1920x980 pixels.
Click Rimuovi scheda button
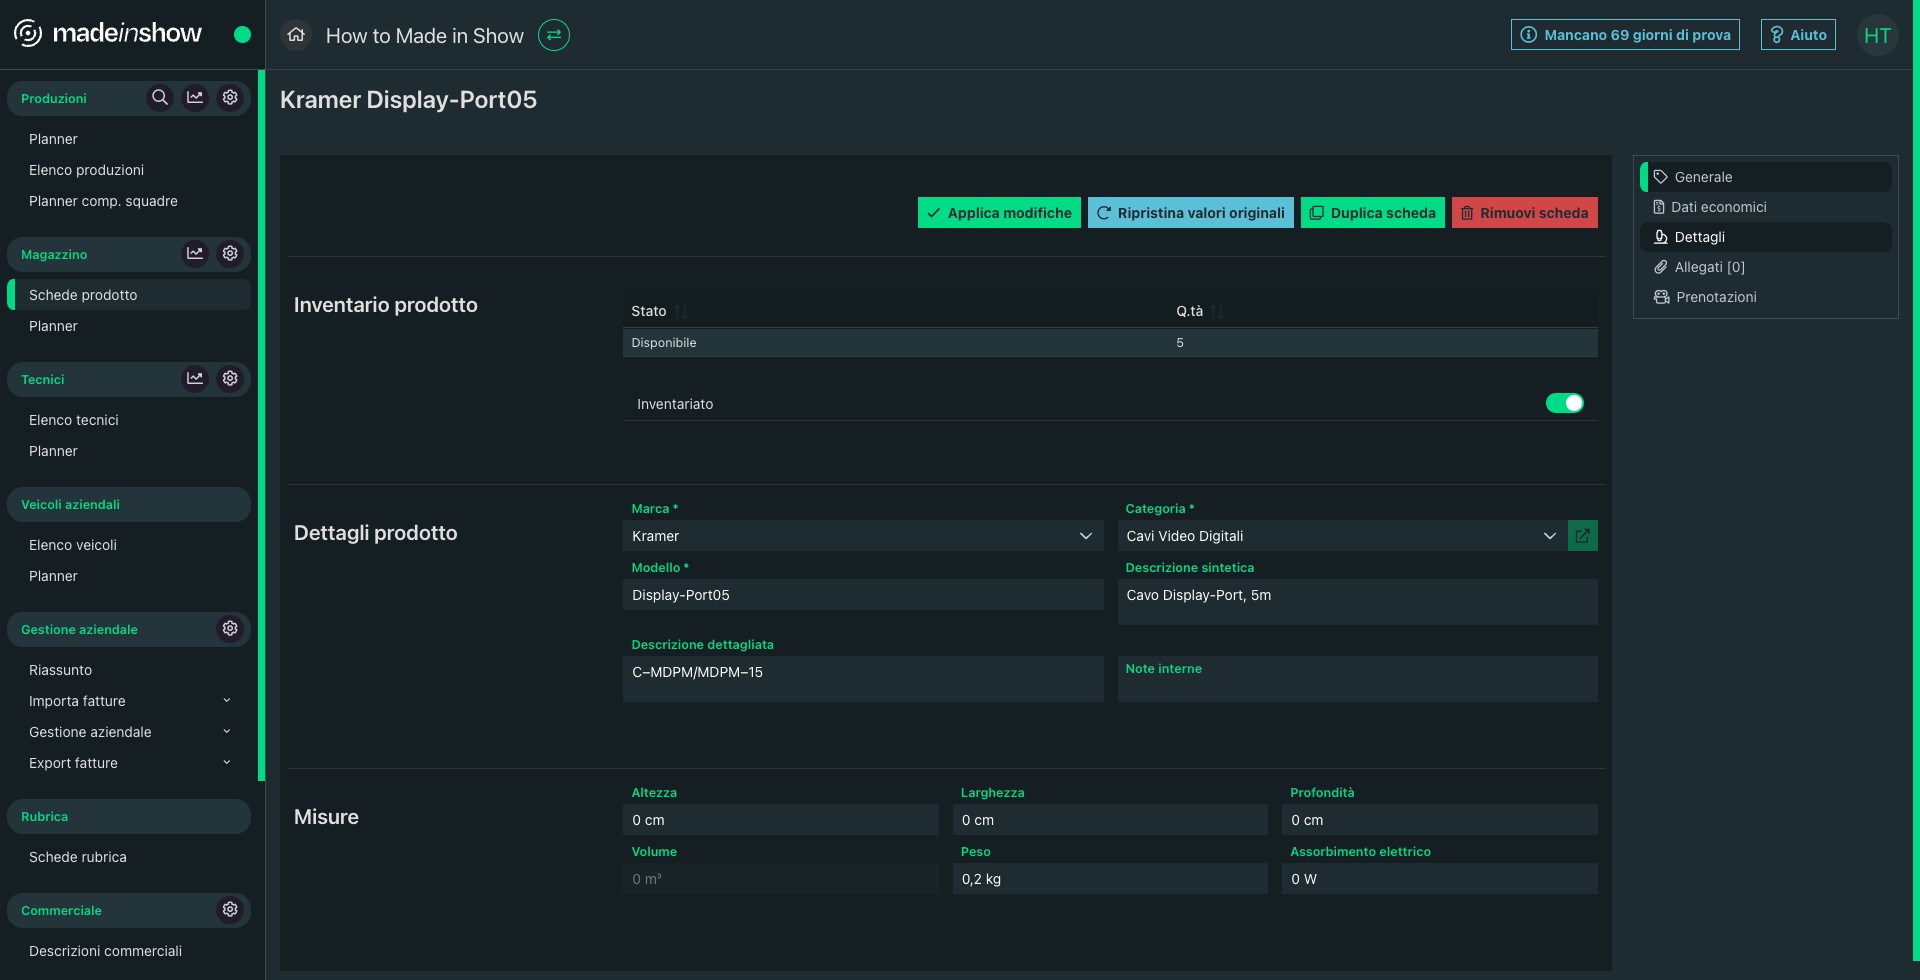point(1524,212)
